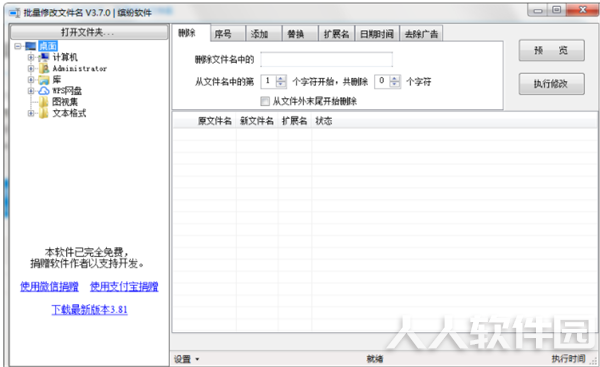Sort by 原文件名 column header

coord(215,121)
